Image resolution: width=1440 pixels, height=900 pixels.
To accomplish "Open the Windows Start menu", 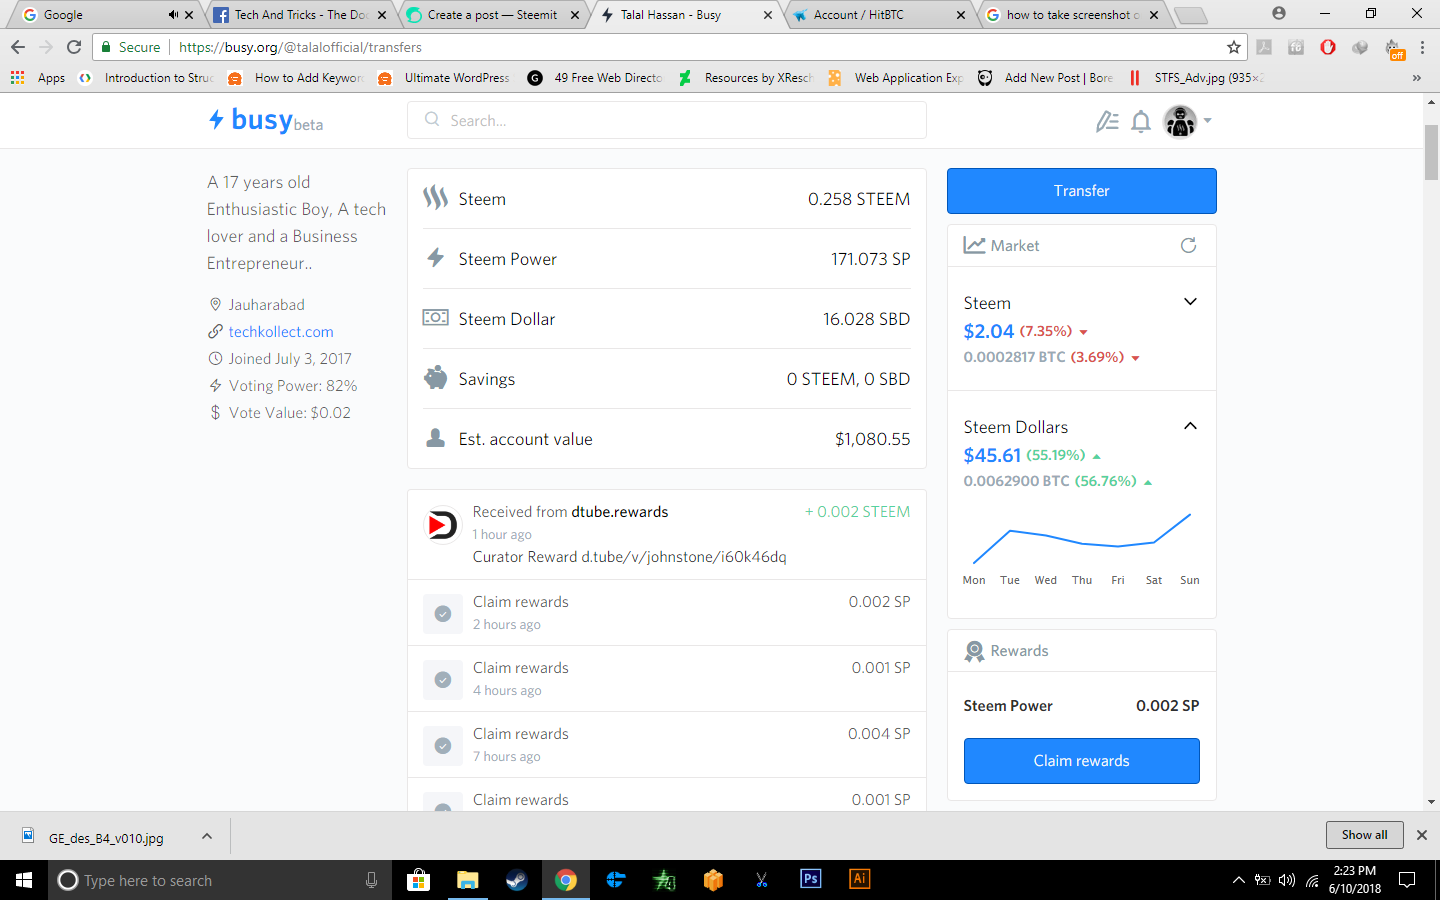I will point(24,880).
